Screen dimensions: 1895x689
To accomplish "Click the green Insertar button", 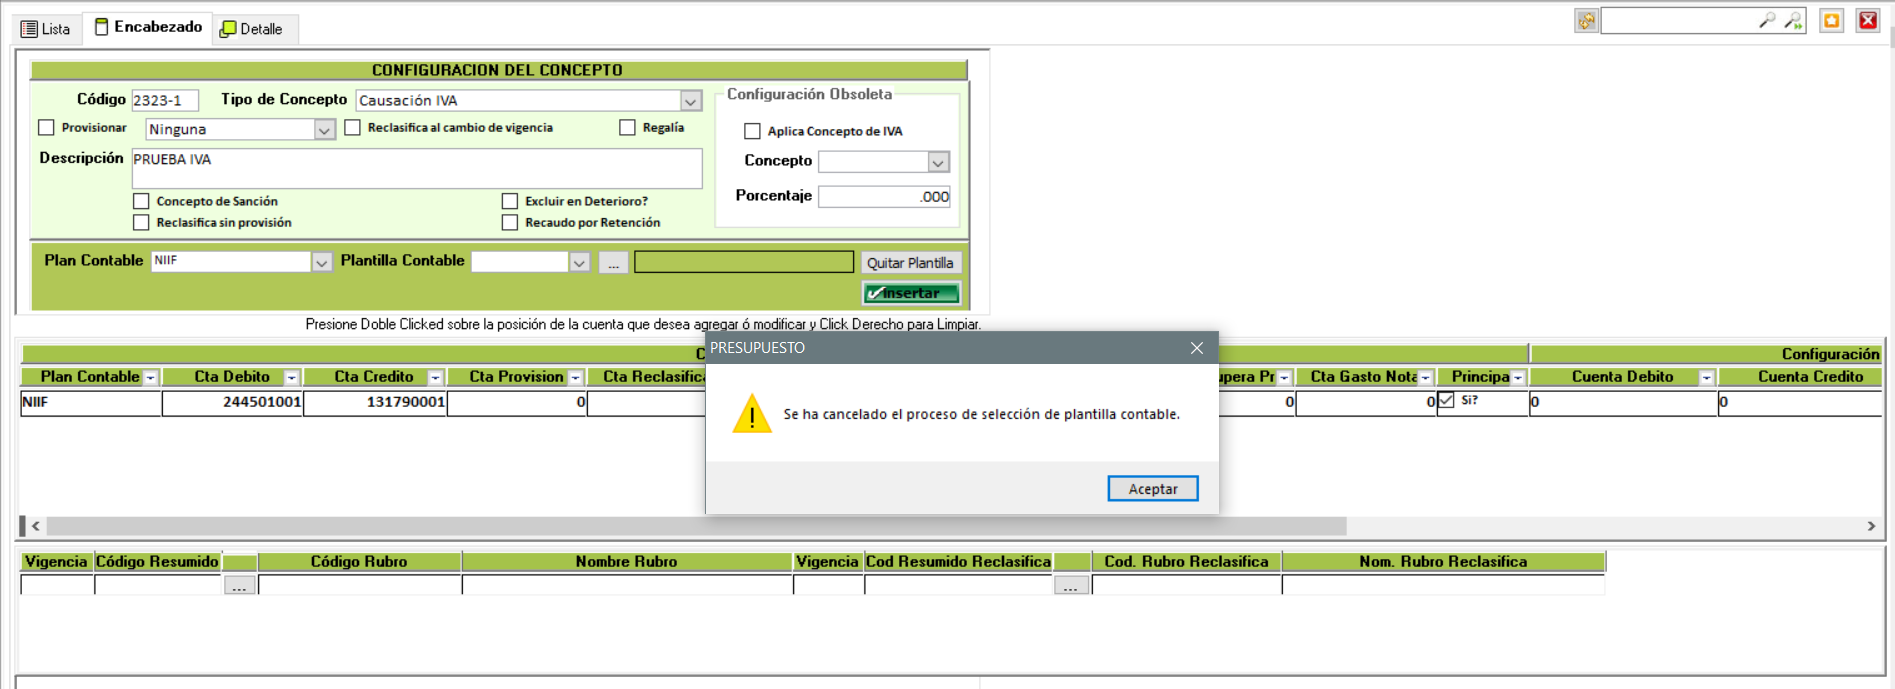I will [x=911, y=293].
